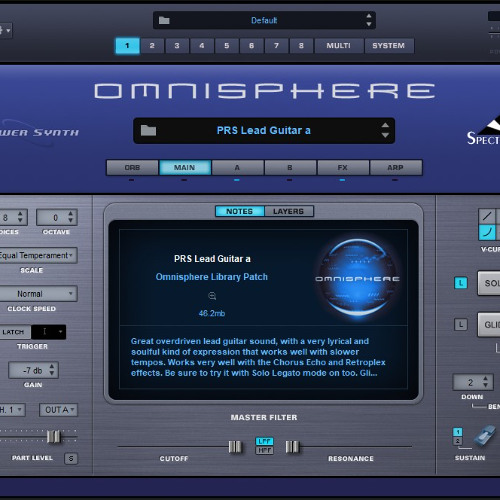Screen dimensions: 500x500
Task: Open the SYSTEM page
Action: [389, 46]
